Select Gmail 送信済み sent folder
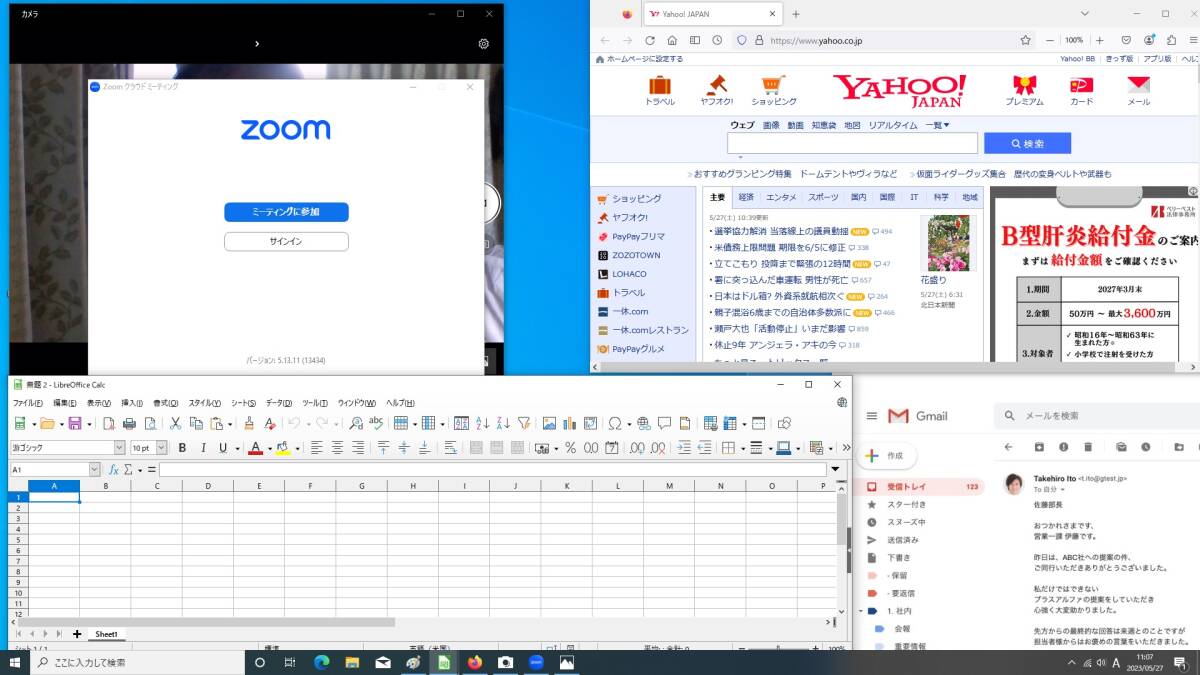The image size is (1200, 675). (902, 540)
